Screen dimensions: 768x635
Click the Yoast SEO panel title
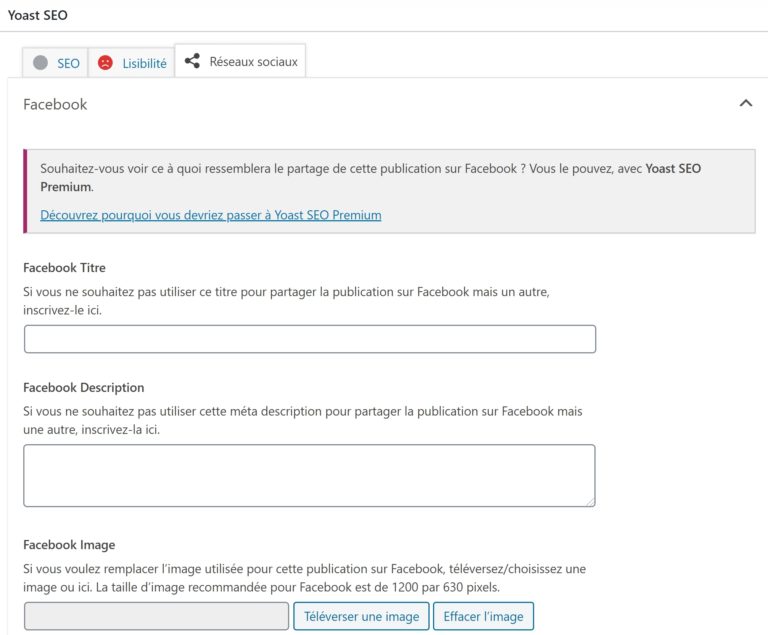tap(38, 15)
